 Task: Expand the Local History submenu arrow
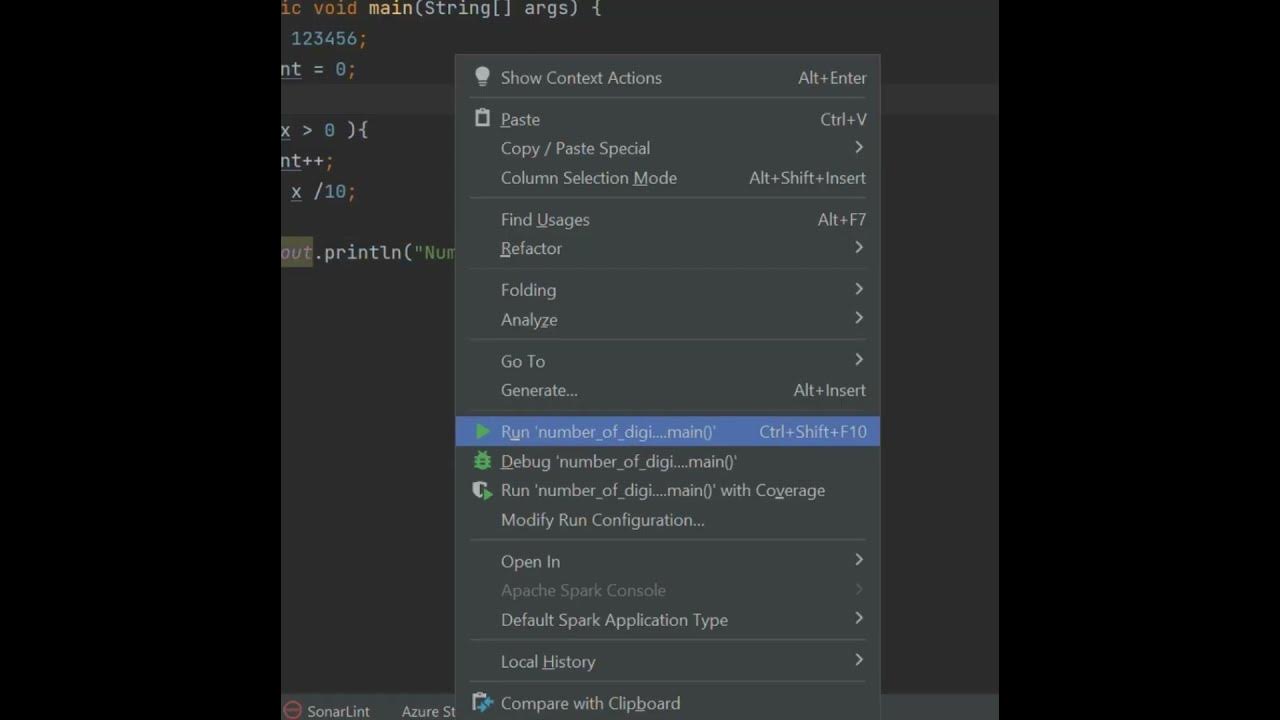coord(858,661)
